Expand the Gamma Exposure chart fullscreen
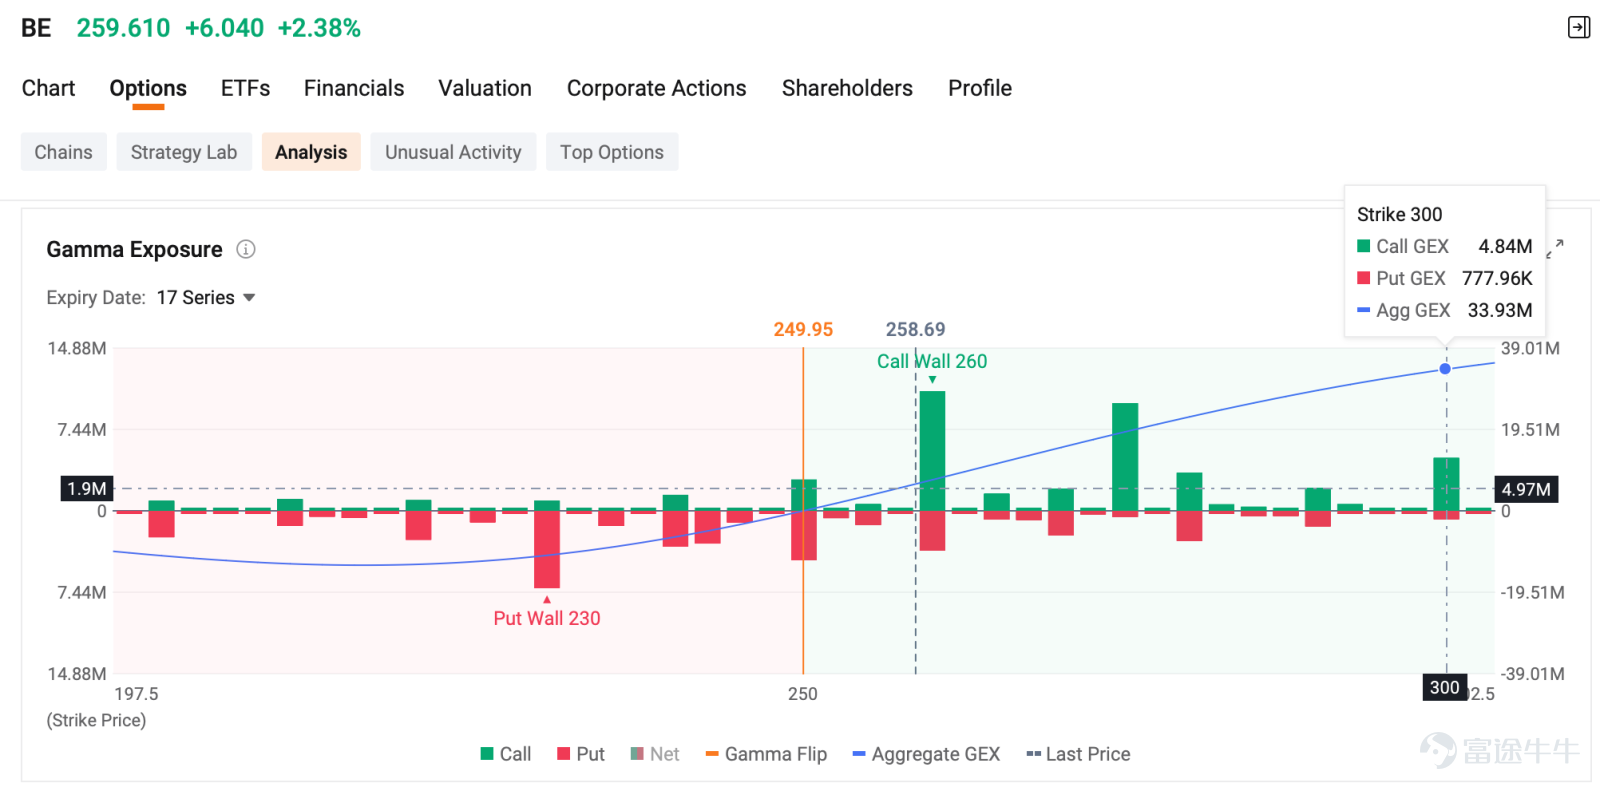This screenshot has height=787, width=1600. pyautogui.click(x=1555, y=248)
